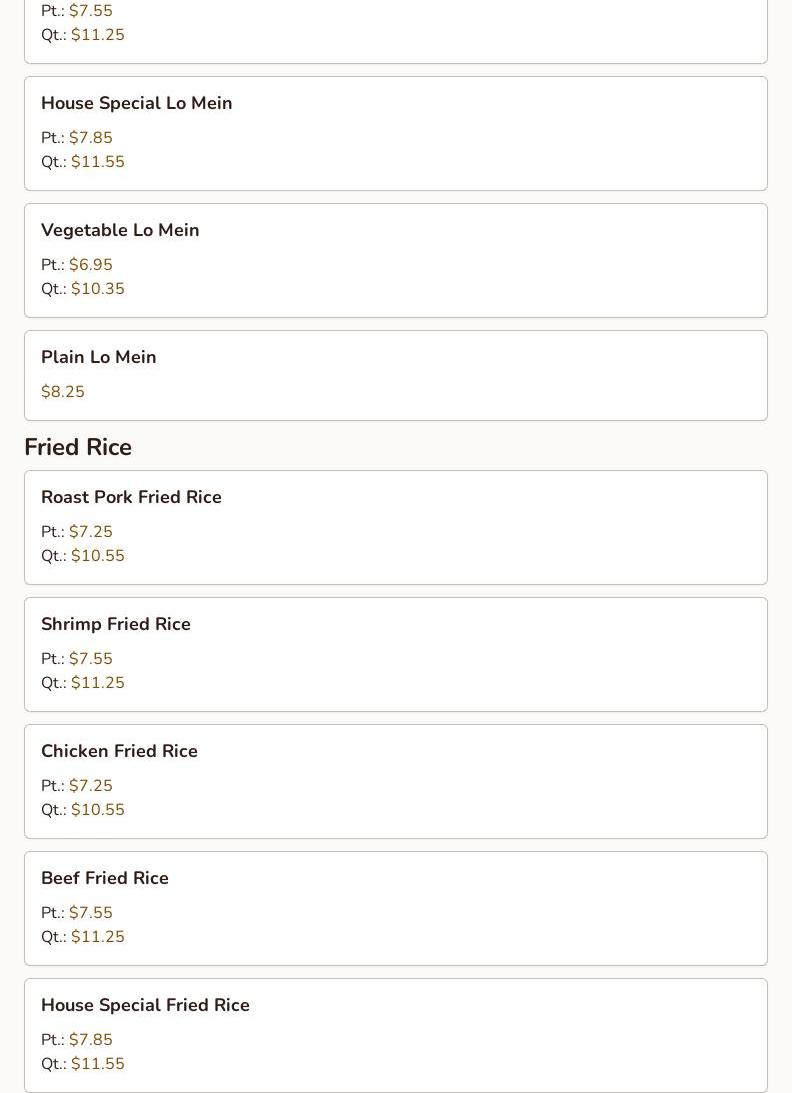Select Roast Pork Fried Rice pint price
This screenshot has width=792, height=1093.
[x=90, y=532]
